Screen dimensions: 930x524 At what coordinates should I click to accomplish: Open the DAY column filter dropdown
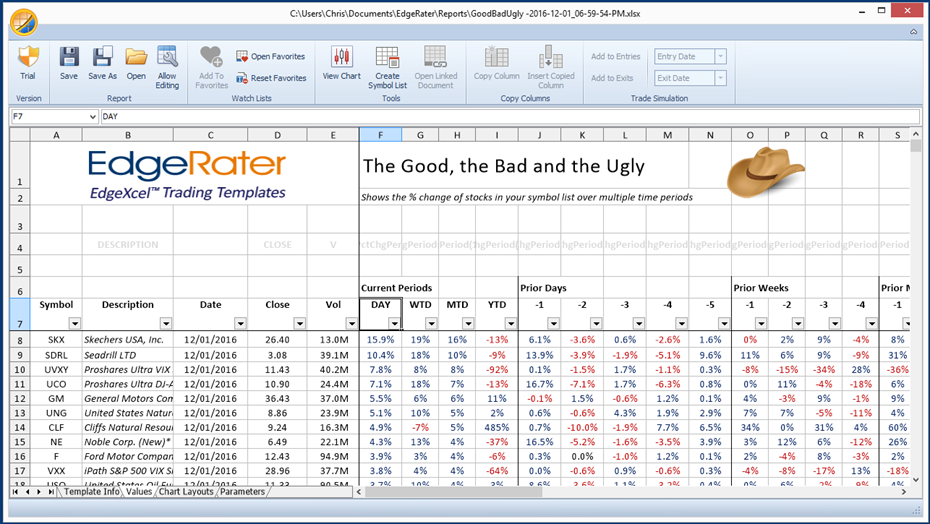tap(394, 323)
